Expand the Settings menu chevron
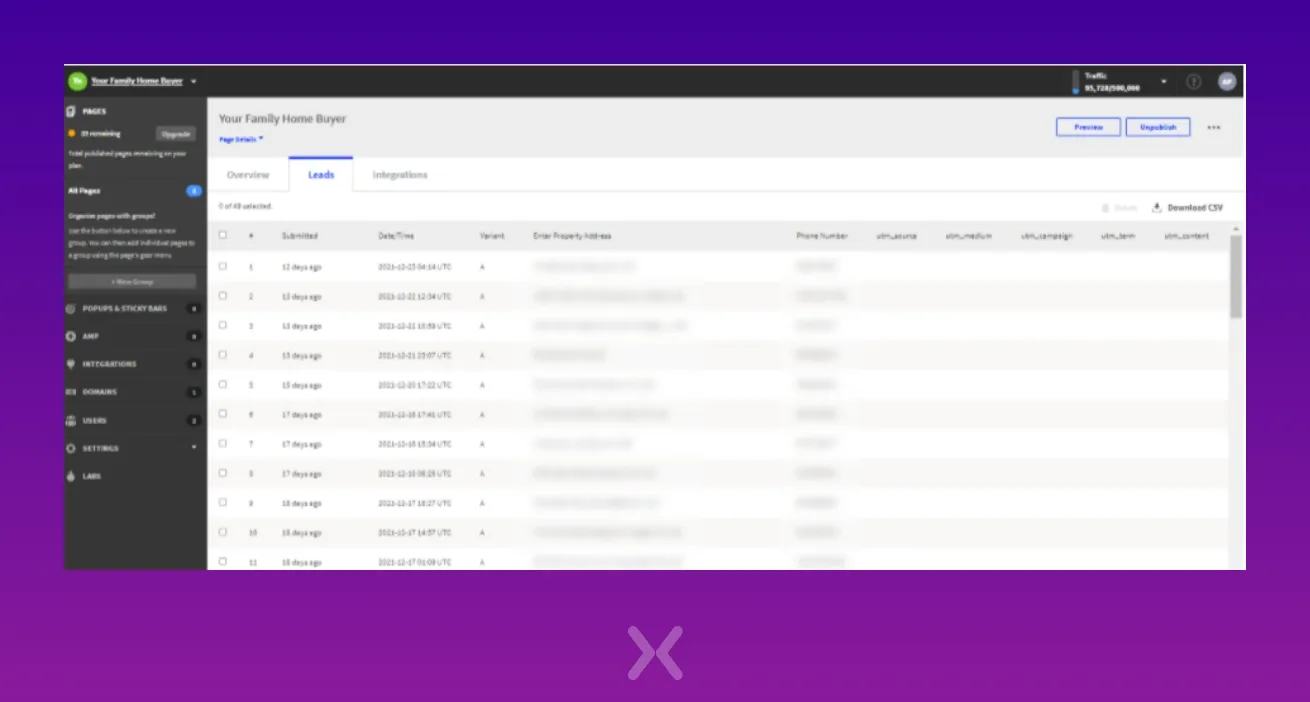 tap(194, 447)
